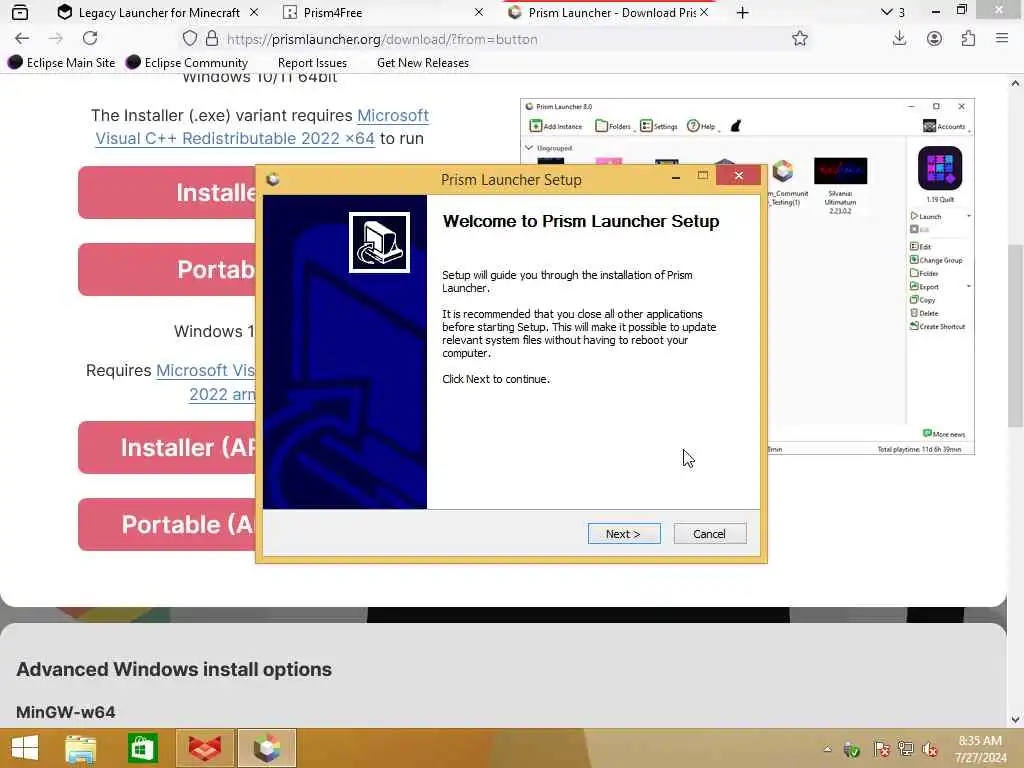Click the Portable (ARM) download button

coord(167,524)
